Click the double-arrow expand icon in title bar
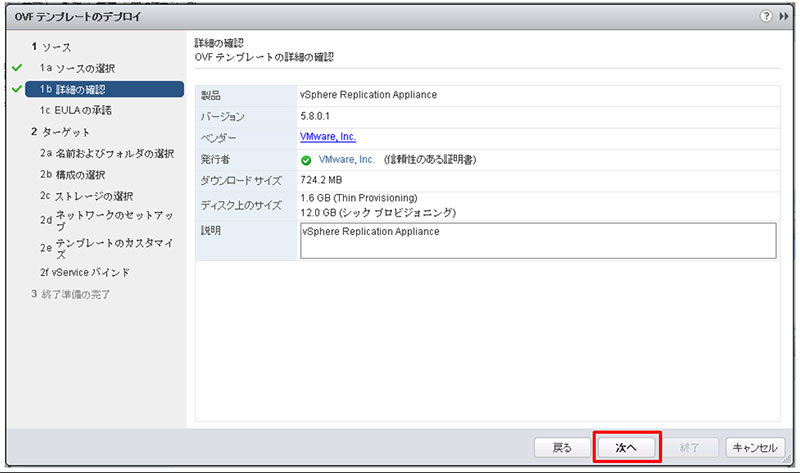This screenshot has width=800, height=473. tap(783, 16)
